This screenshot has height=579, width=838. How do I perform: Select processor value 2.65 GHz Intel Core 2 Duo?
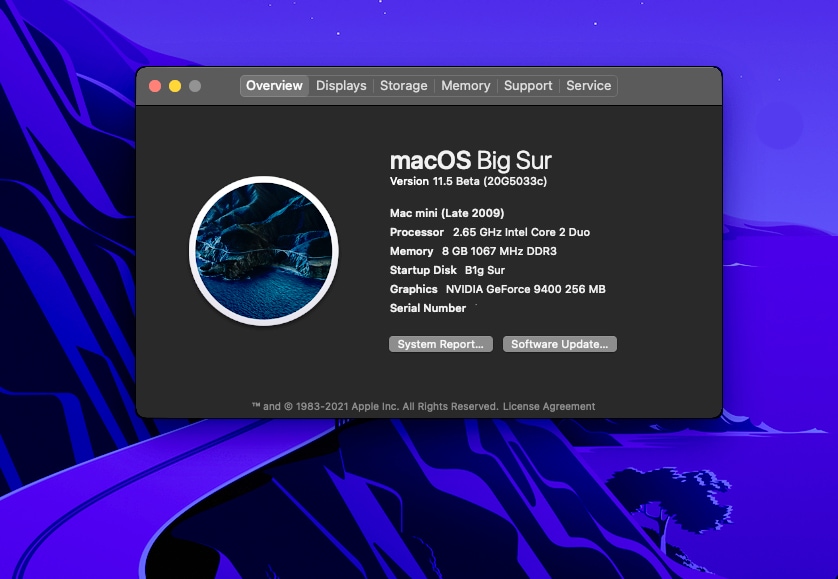[521, 232]
